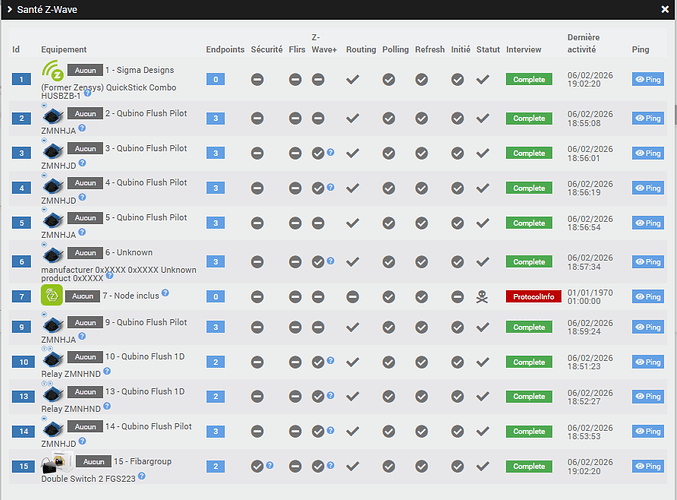
Task: Open node Id 9 badge
Action: [x=21, y=327]
